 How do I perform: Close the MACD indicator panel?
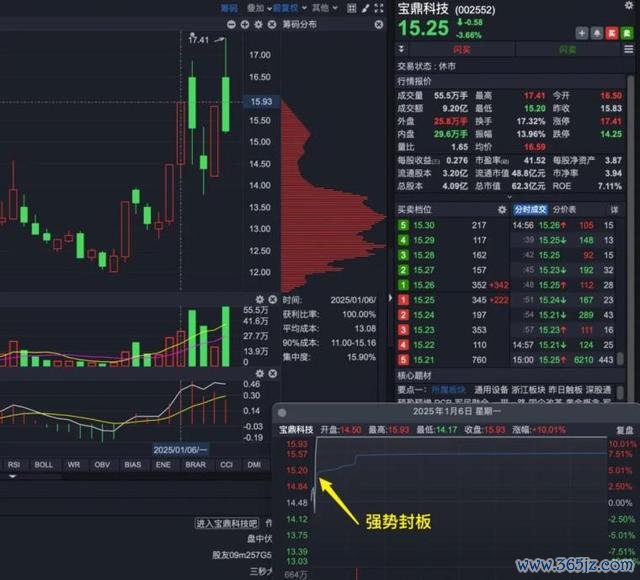point(273,373)
